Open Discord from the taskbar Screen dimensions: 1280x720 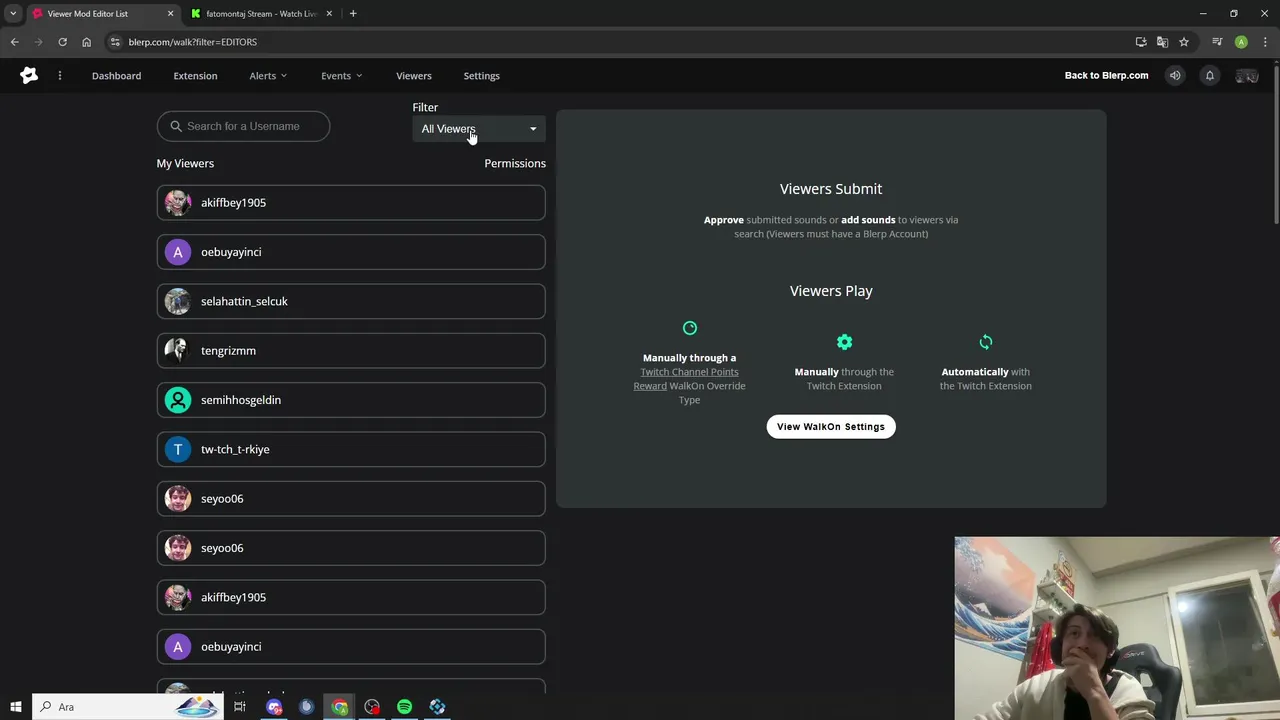(x=274, y=707)
